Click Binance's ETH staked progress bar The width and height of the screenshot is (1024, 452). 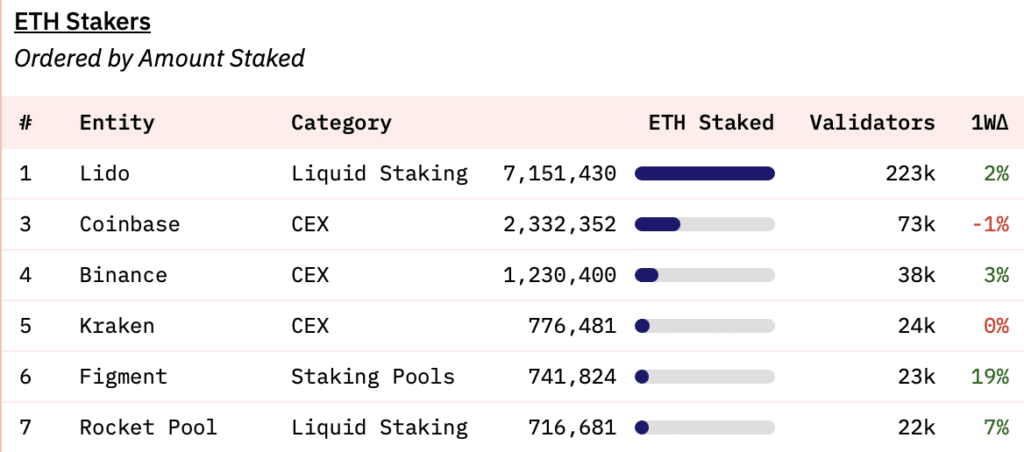[704, 275]
